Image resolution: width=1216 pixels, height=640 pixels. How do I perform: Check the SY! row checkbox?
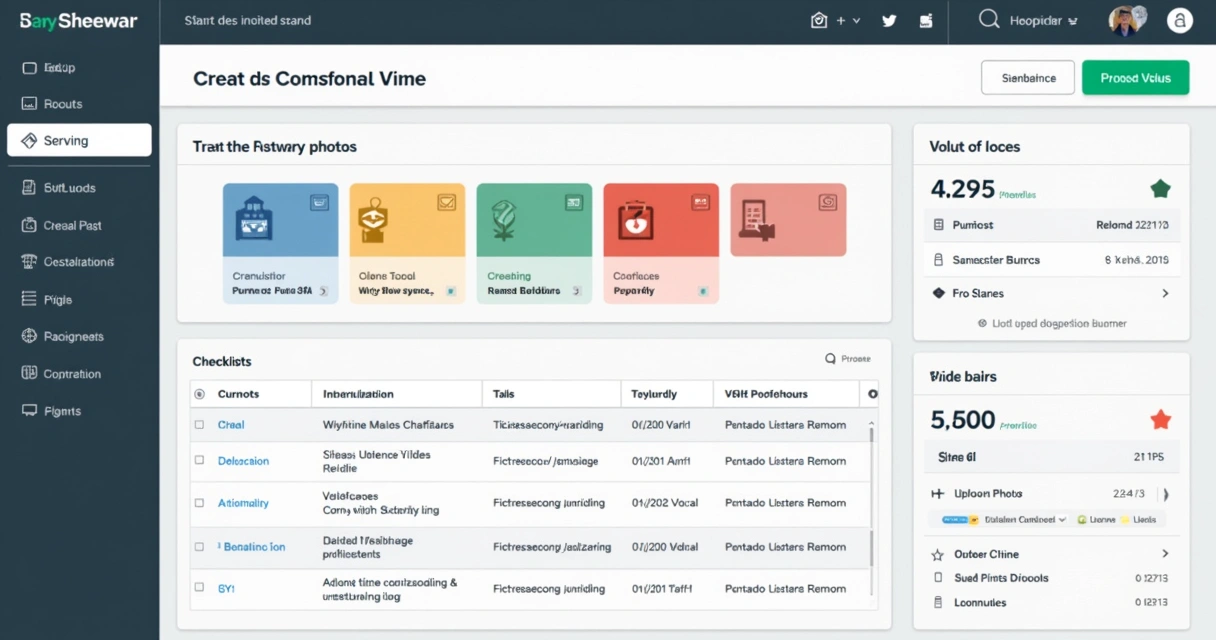(x=199, y=589)
